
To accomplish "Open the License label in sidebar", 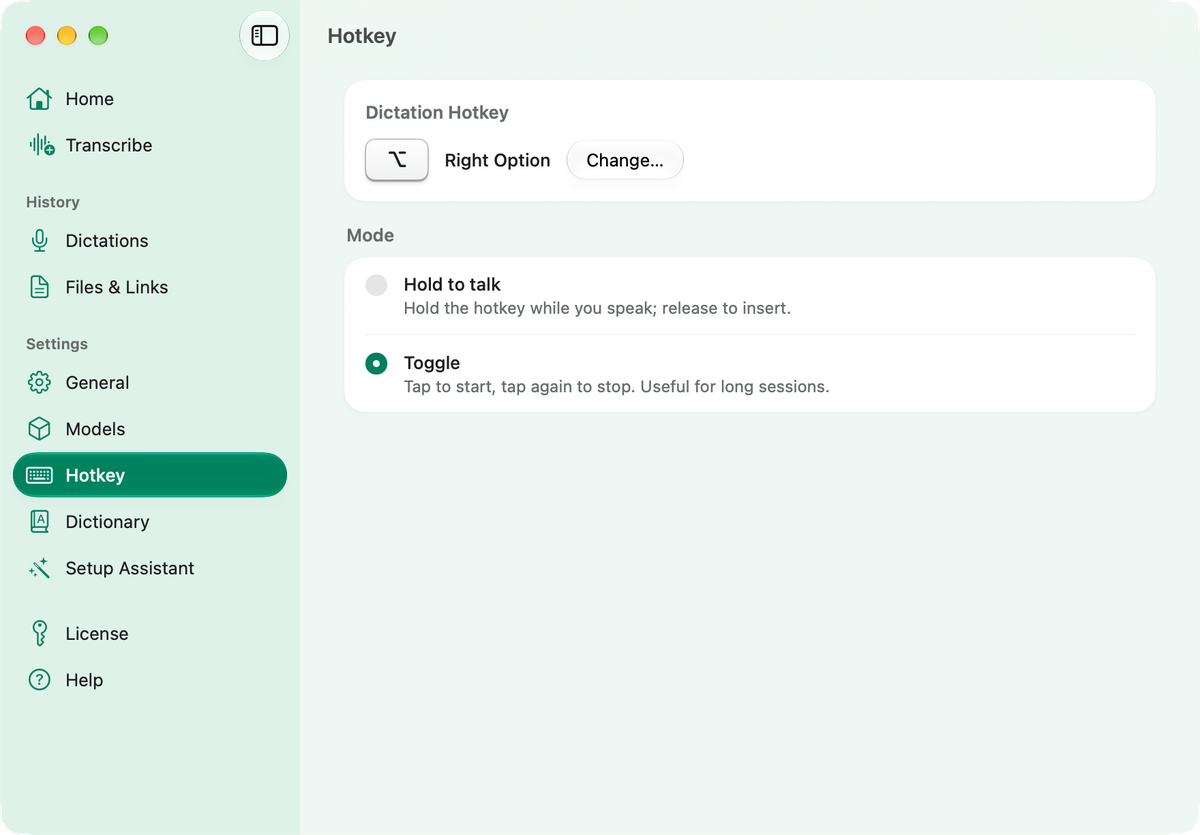I will (97, 634).
